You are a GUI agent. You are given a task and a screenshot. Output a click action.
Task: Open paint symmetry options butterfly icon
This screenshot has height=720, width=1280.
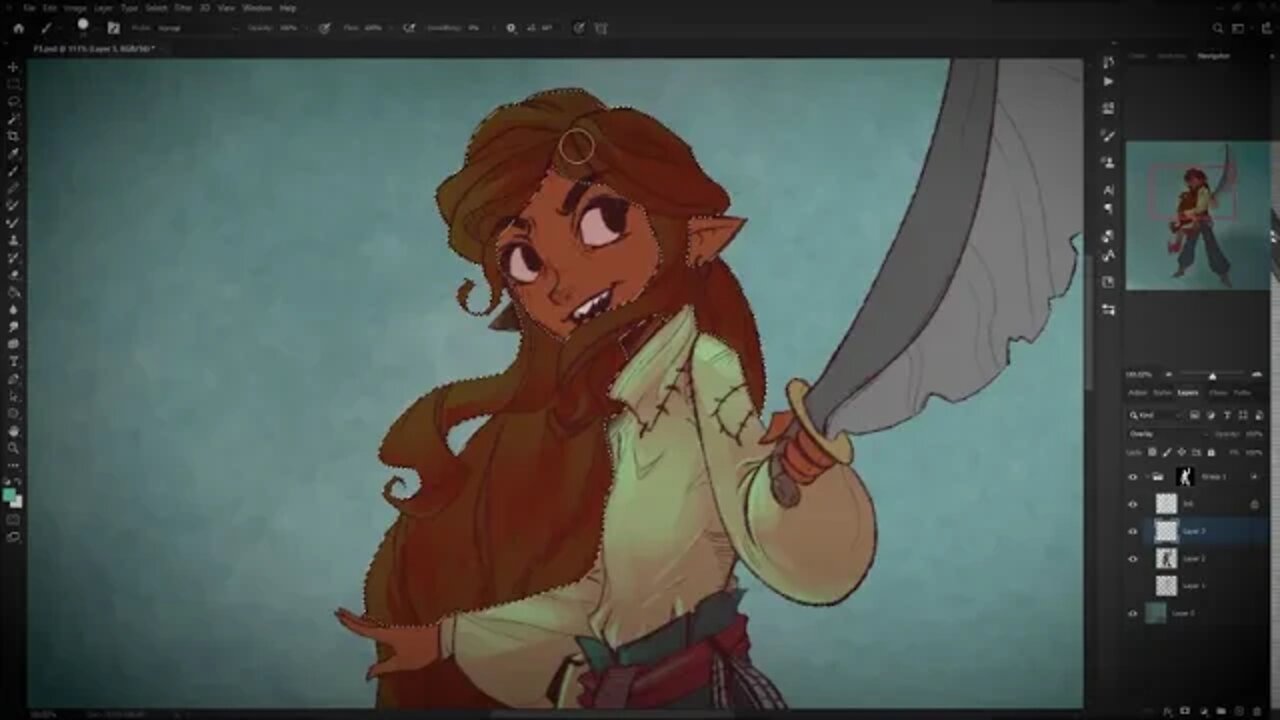[x=601, y=28]
